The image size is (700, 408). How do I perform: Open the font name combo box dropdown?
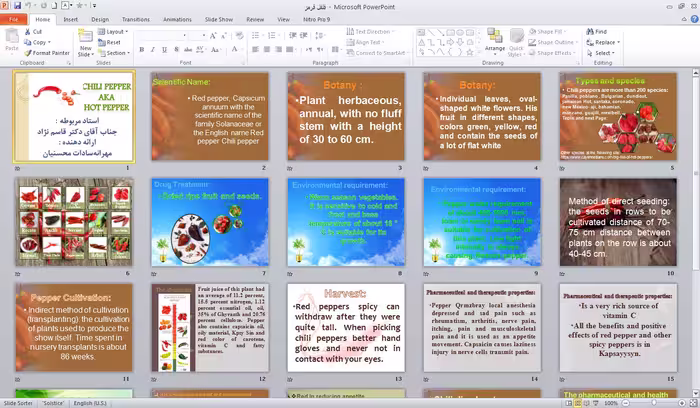click(x=184, y=35)
